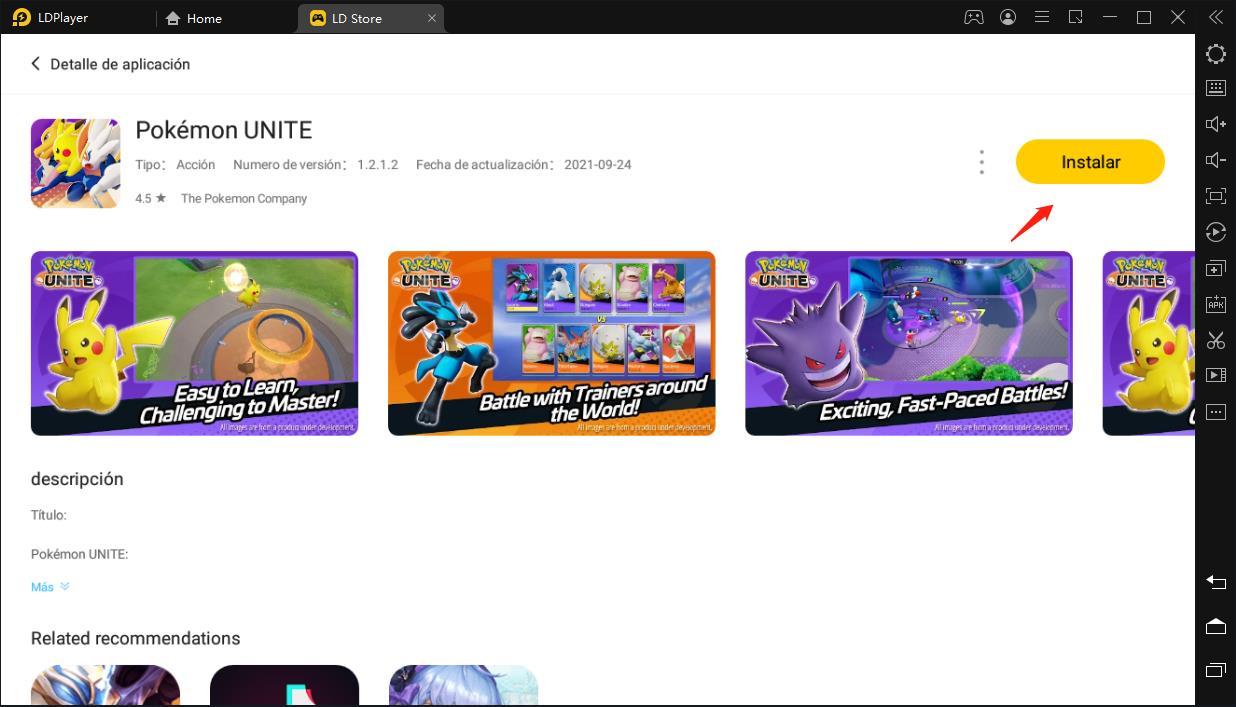Click the Related recommendations heading
Image resolution: width=1236 pixels, height=707 pixels.
click(x=136, y=638)
